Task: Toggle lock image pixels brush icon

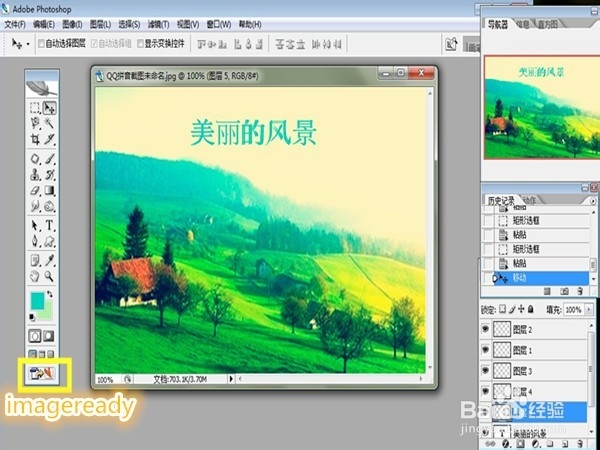Action: 512,309
